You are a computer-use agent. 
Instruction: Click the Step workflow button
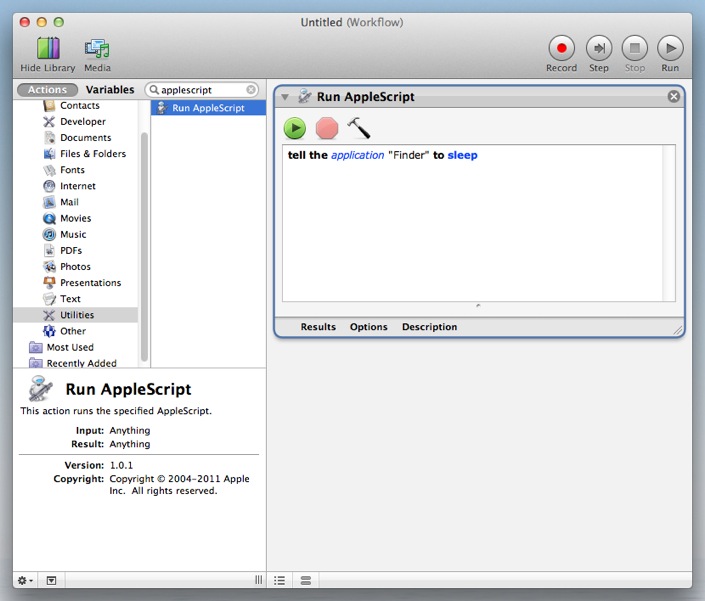(x=598, y=48)
